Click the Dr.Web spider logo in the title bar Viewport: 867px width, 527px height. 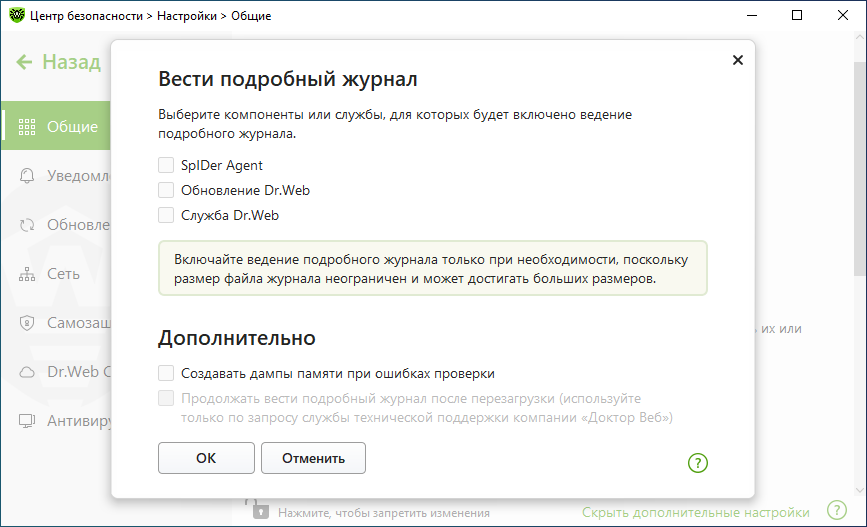pyautogui.click(x=17, y=15)
